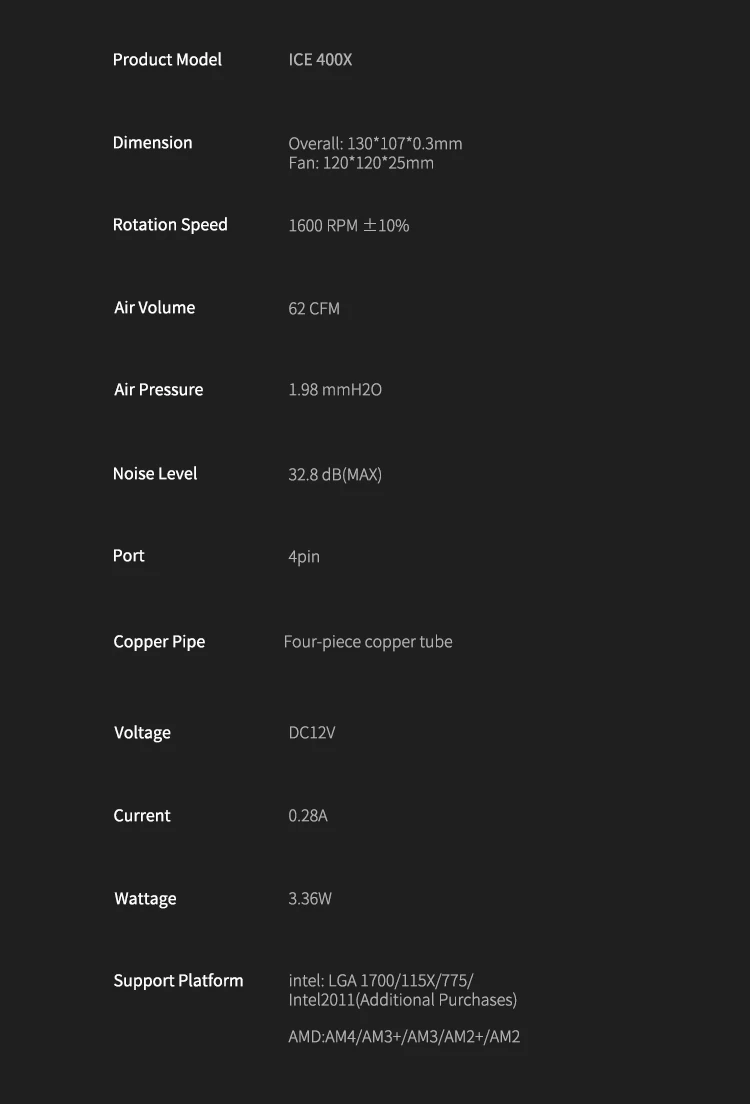
Task: Select the 1600 RPM ±10% value
Action: [x=348, y=226]
